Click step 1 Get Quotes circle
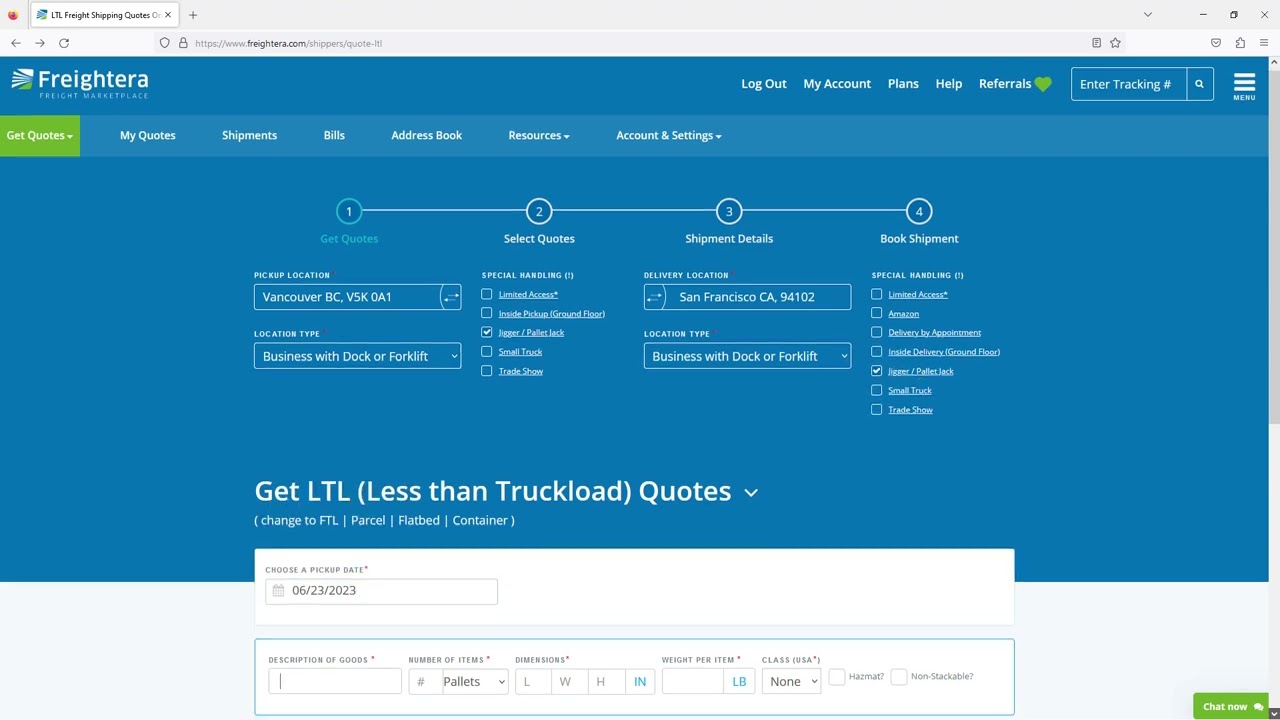Viewport: 1280px width, 720px height. pyautogui.click(x=349, y=211)
